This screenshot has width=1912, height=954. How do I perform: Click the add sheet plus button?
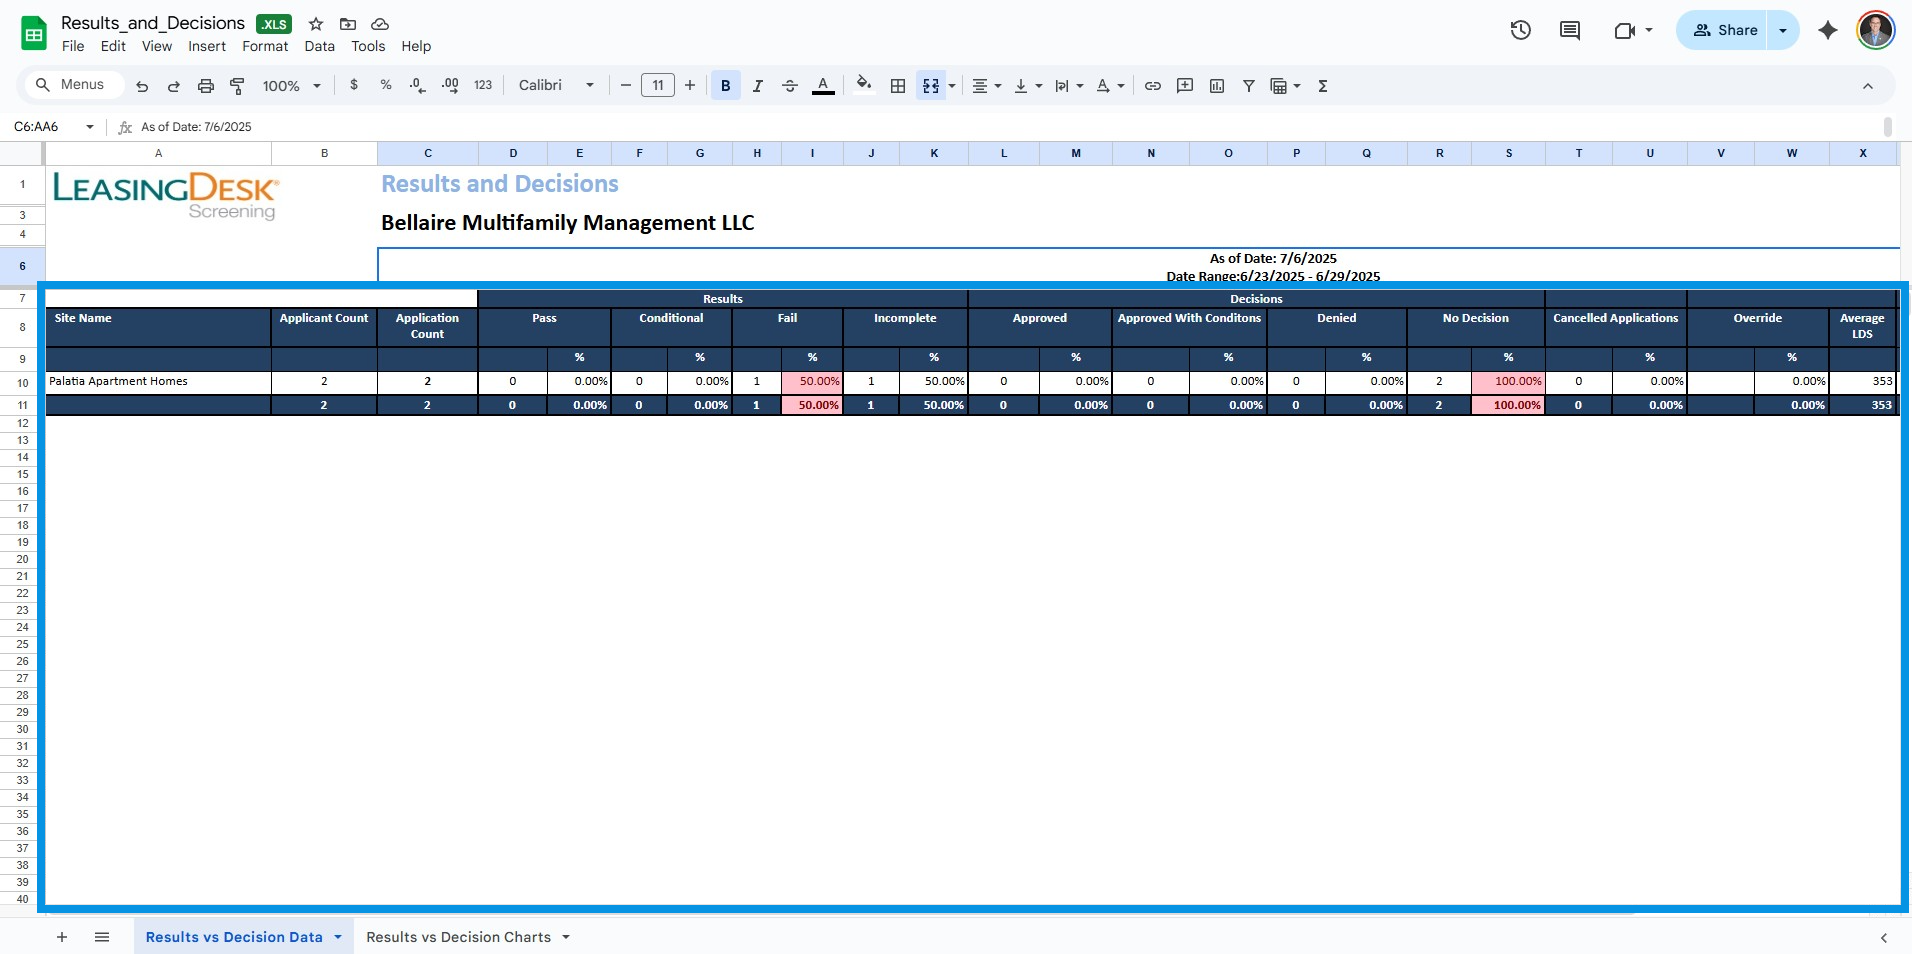tap(62, 937)
